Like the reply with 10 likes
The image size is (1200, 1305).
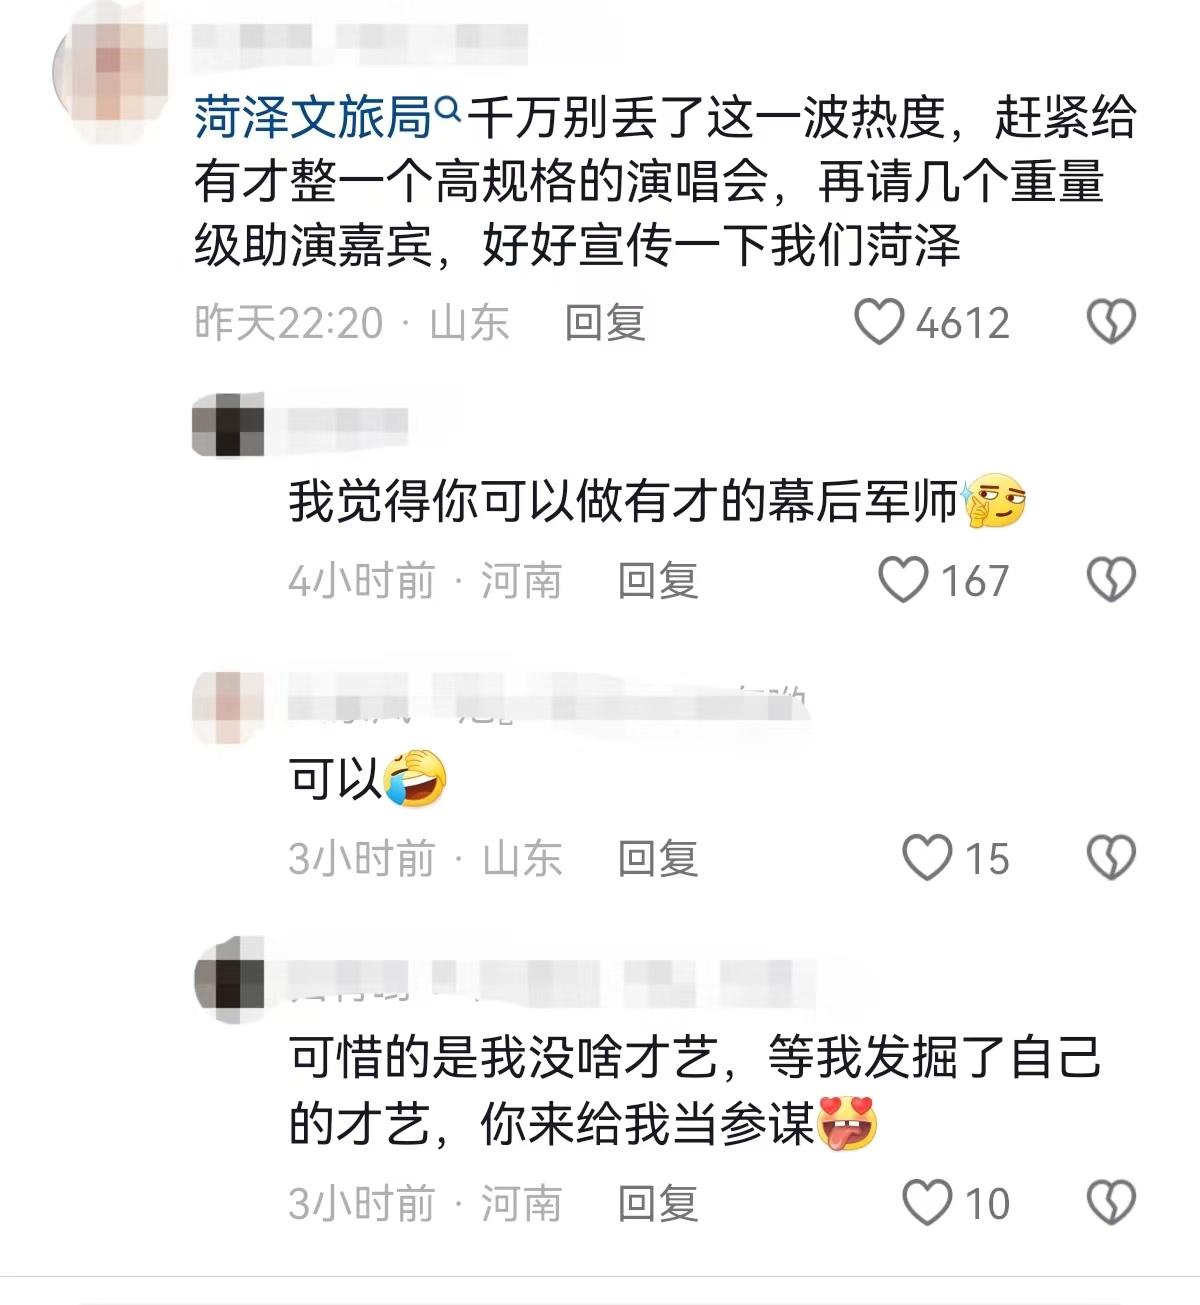tap(927, 1203)
